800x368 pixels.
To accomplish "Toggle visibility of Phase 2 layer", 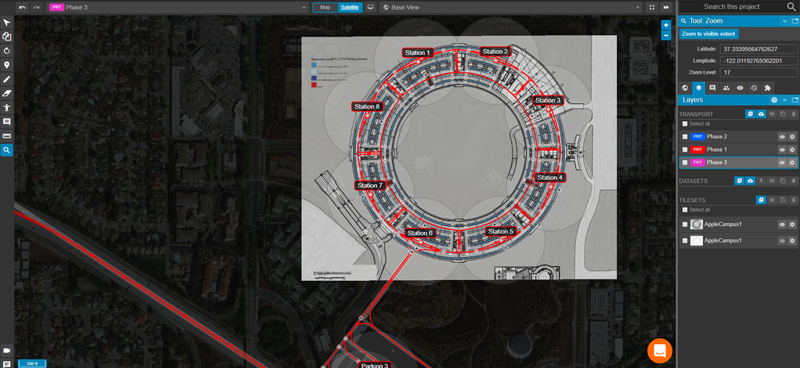I will pos(782,137).
